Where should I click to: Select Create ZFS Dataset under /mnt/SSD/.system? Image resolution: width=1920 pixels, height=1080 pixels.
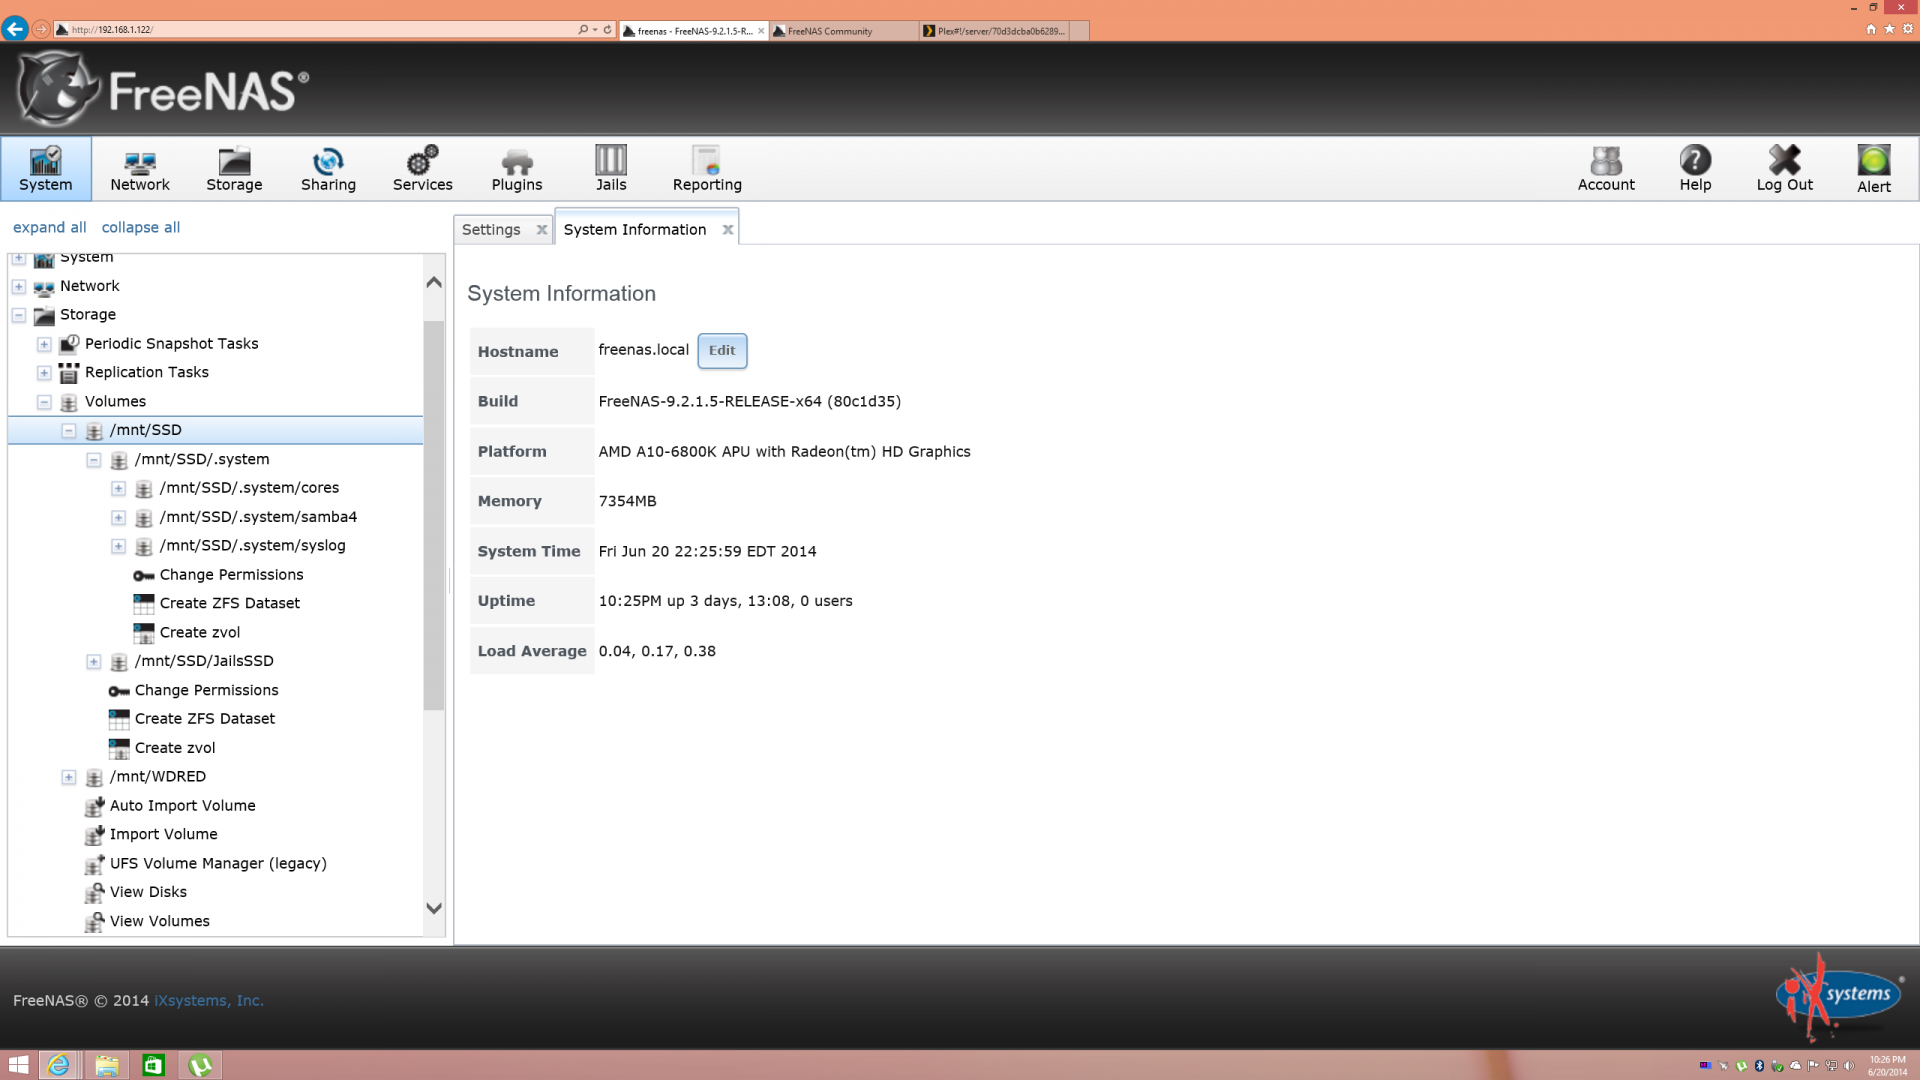point(229,603)
